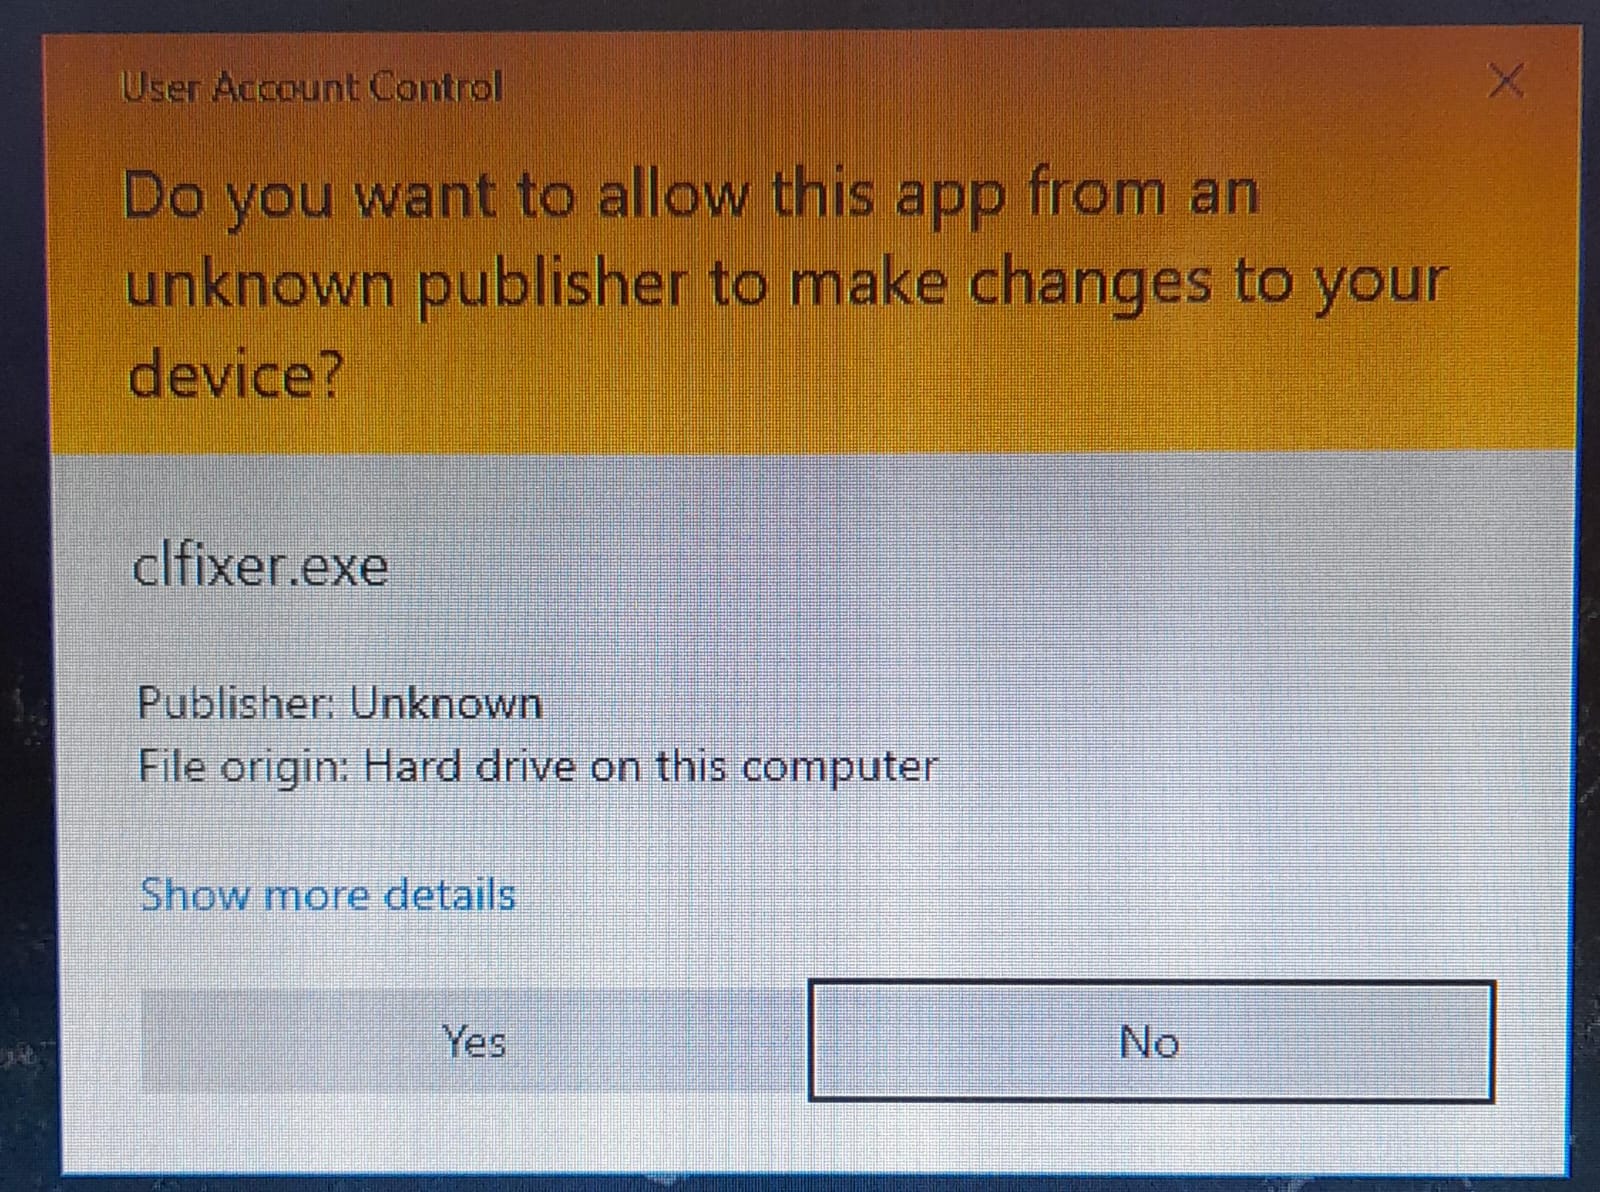Click the Do you want to allow heading line
Image resolution: width=1600 pixels, height=1192 pixels.
(x=690, y=195)
